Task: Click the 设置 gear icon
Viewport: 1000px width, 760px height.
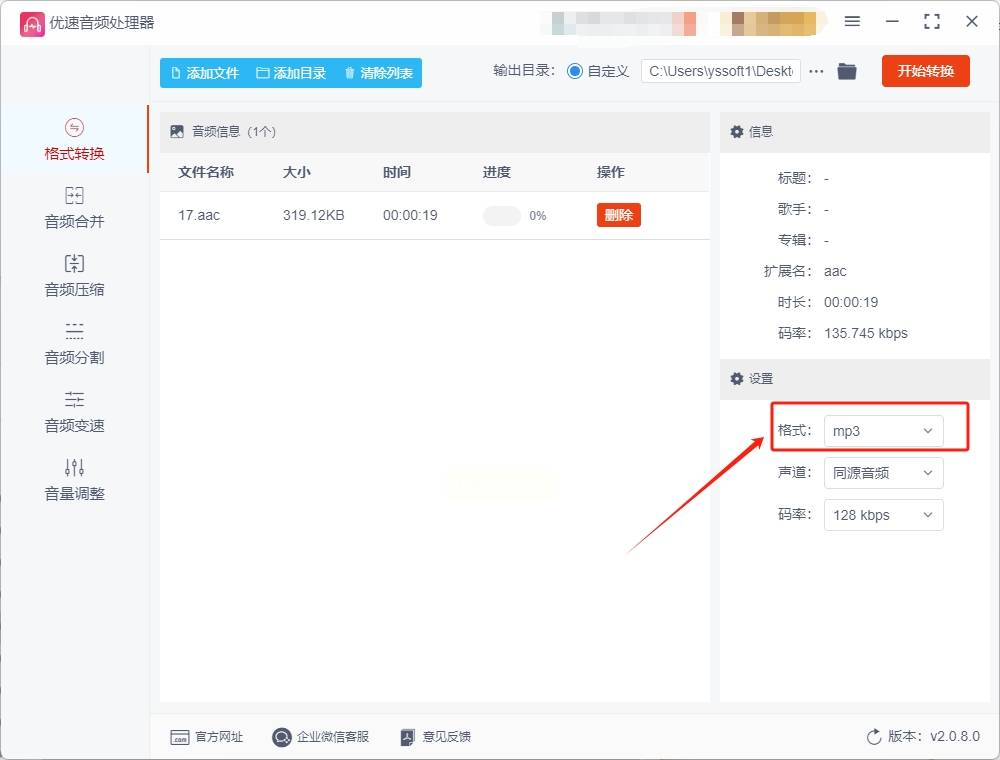Action: pyautogui.click(x=737, y=379)
